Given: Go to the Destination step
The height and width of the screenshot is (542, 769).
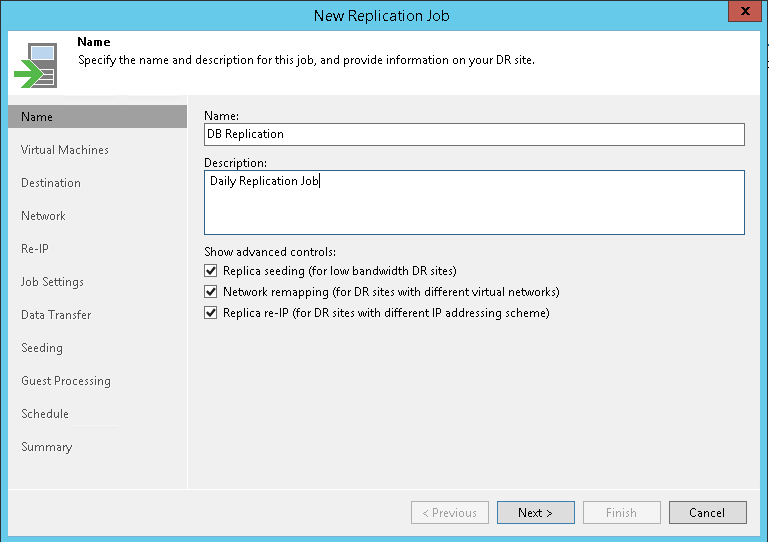Looking at the screenshot, I should tap(51, 183).
